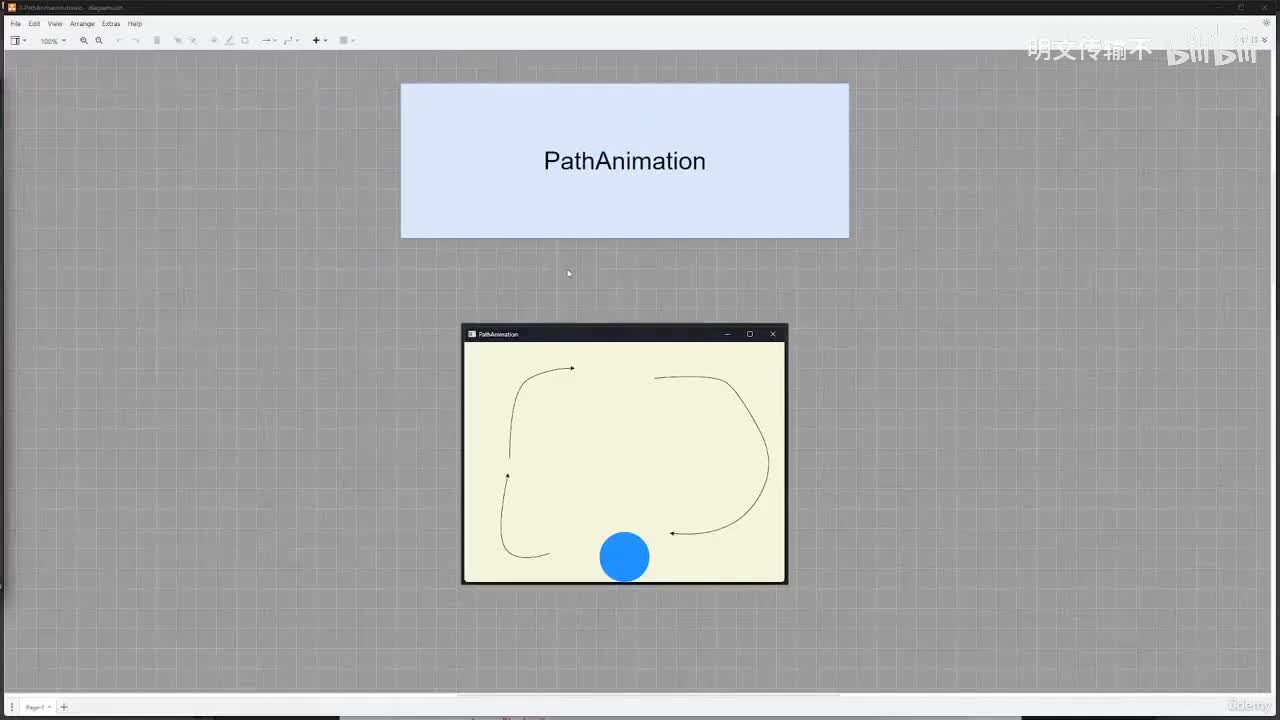The image size is (1280, 720).
Task: Open the Help menu
Action: pyautogui.click(x=135, y=23)
